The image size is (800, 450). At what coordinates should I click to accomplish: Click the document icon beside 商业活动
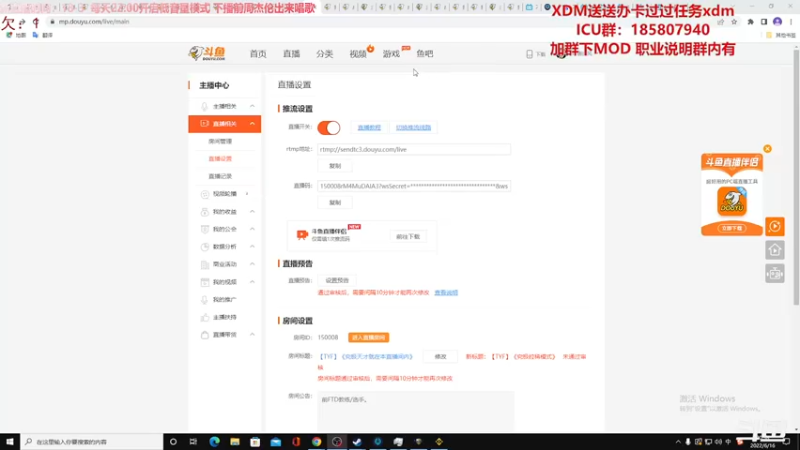coord(205,264)
